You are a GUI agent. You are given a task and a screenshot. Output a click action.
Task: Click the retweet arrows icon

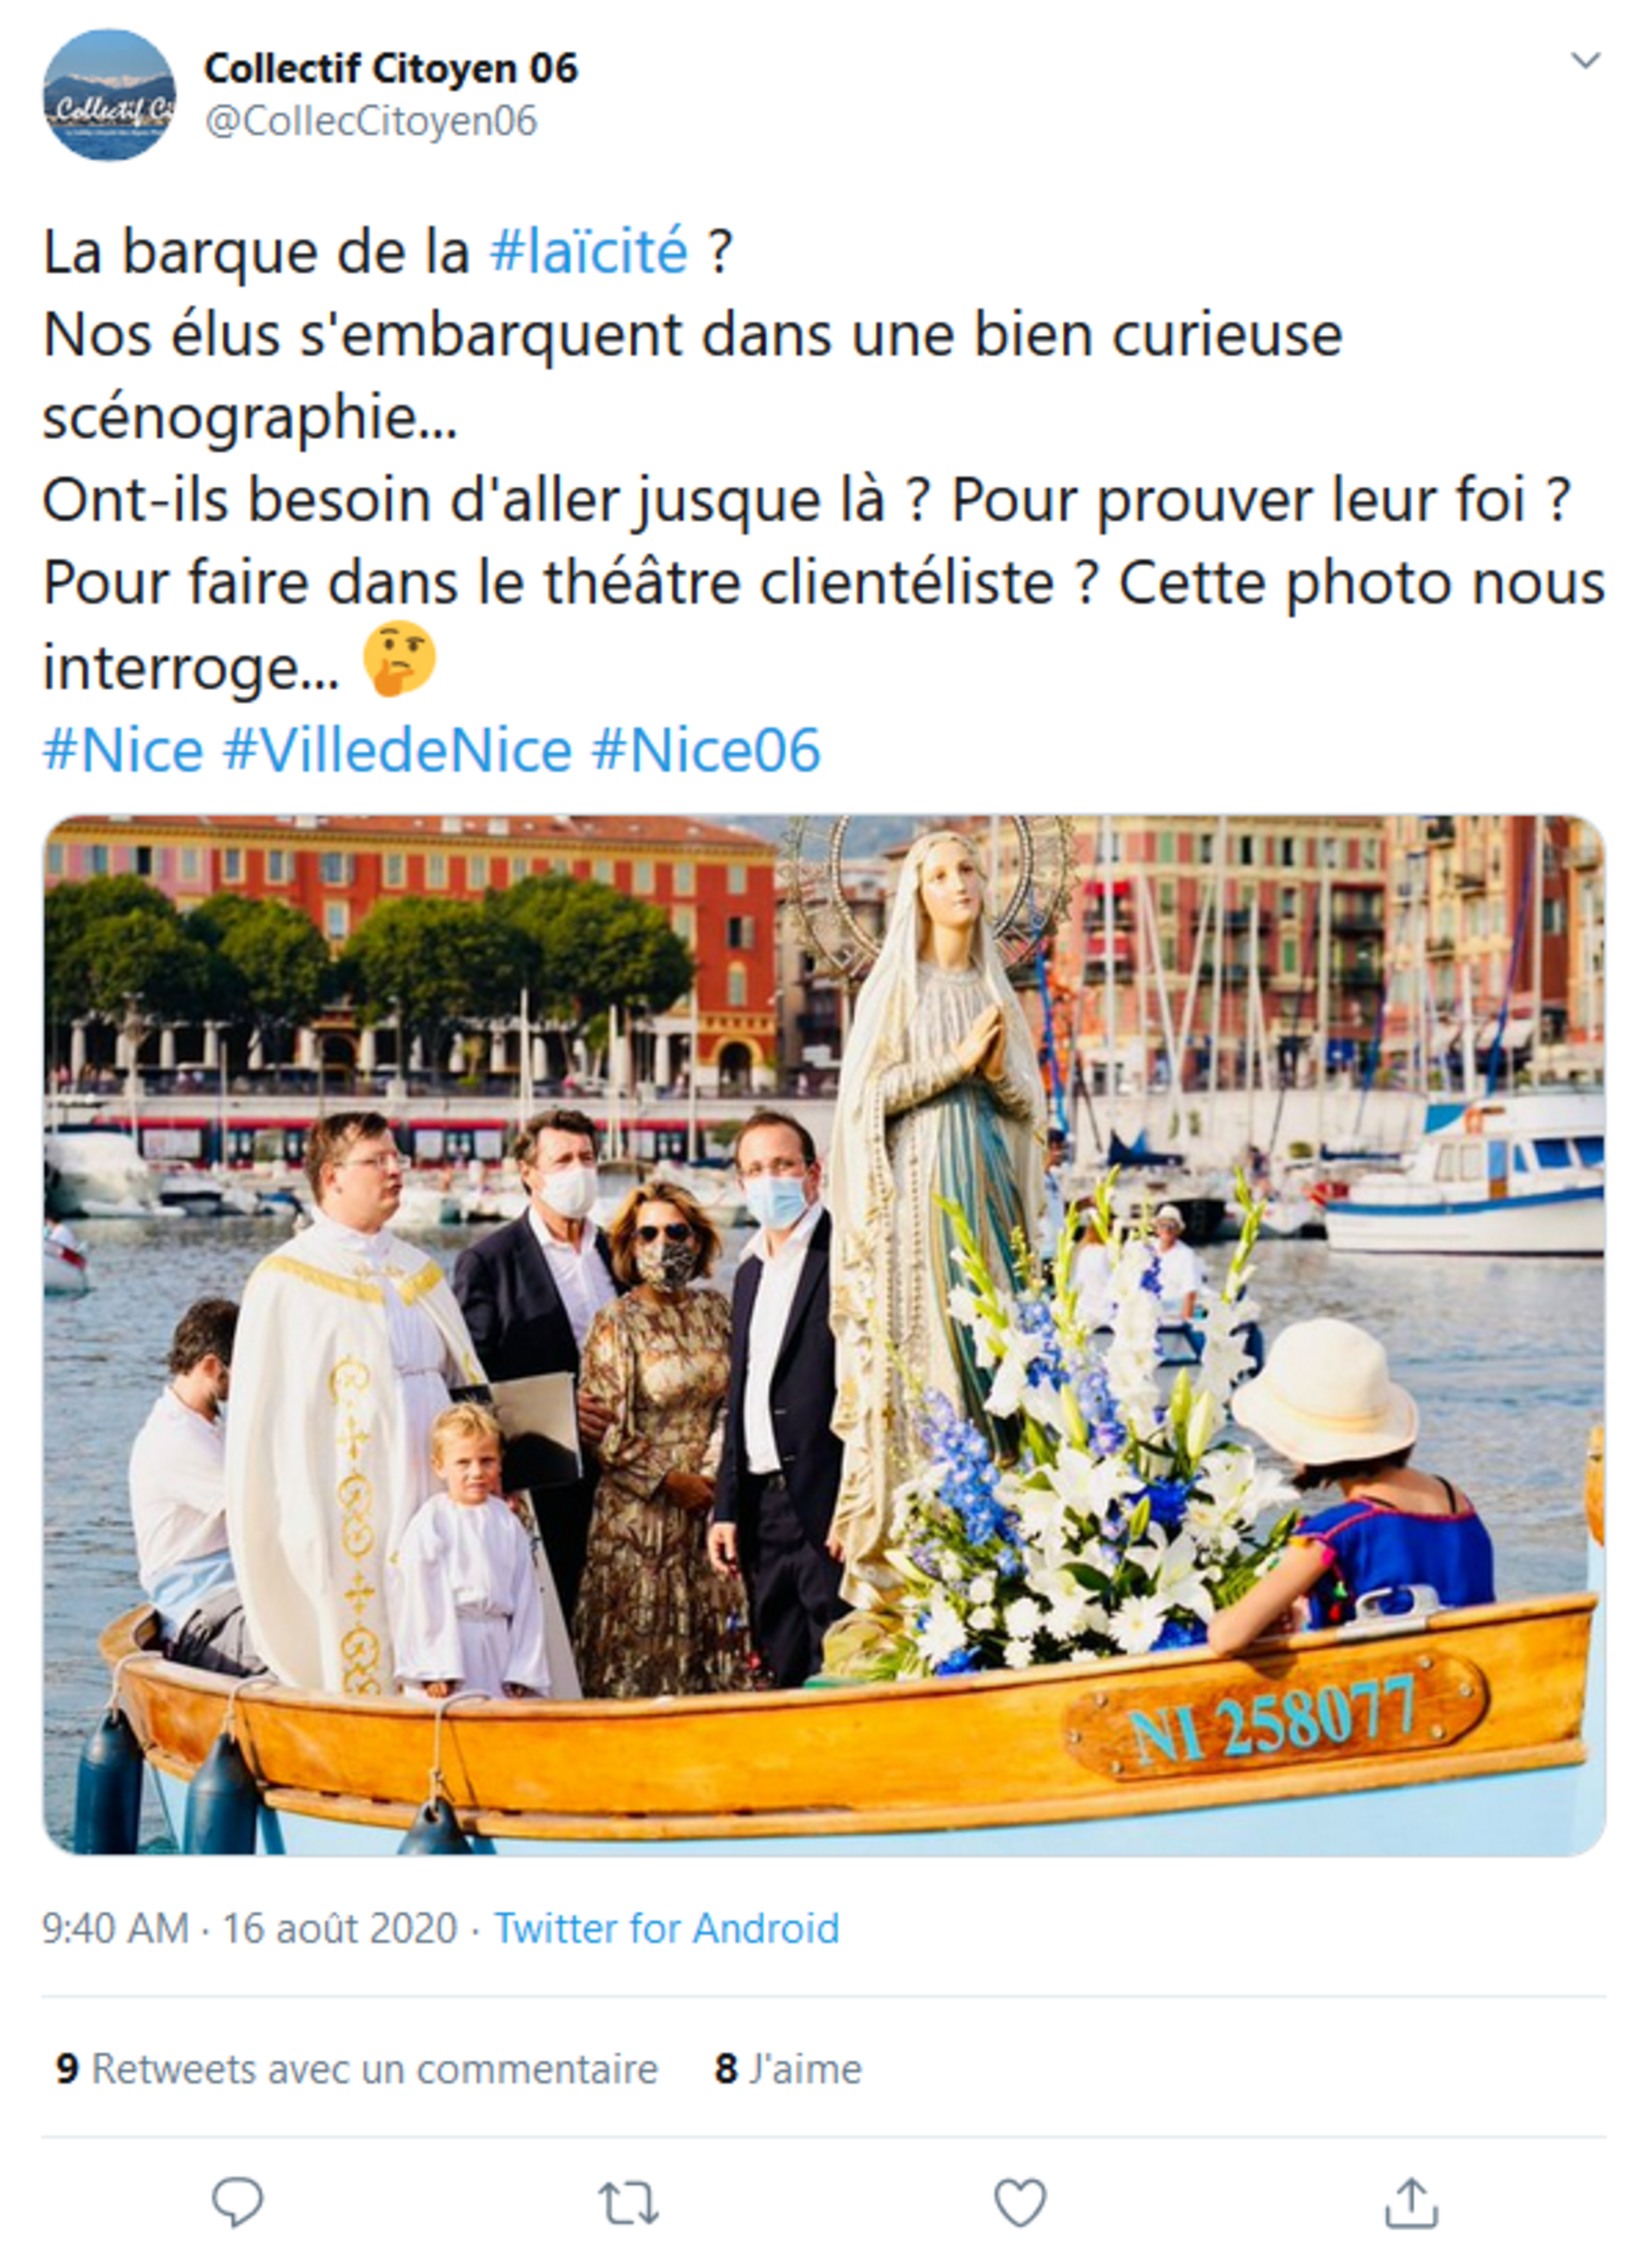coord(628,2202)
